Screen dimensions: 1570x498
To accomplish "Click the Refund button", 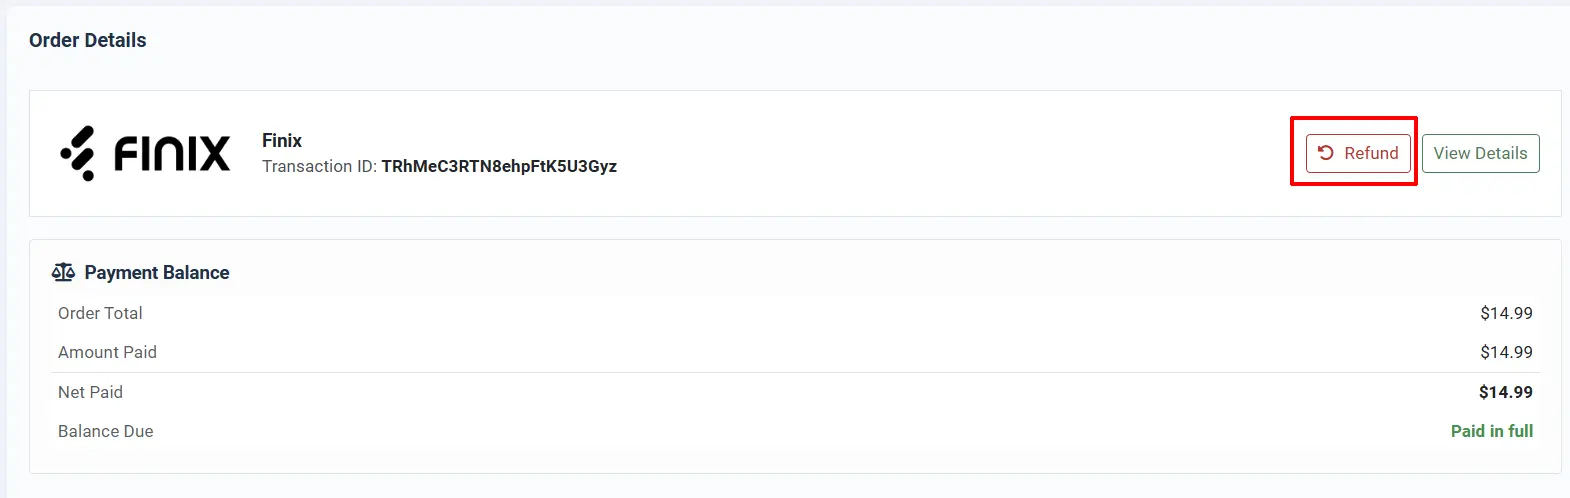I will (x=1358, y=153).
